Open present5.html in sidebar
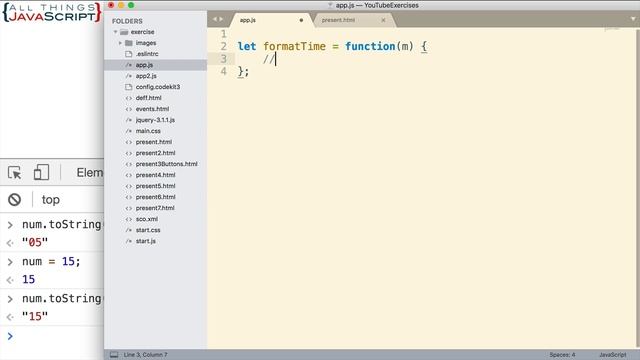 pyautogui.click(x=155, y=186)
